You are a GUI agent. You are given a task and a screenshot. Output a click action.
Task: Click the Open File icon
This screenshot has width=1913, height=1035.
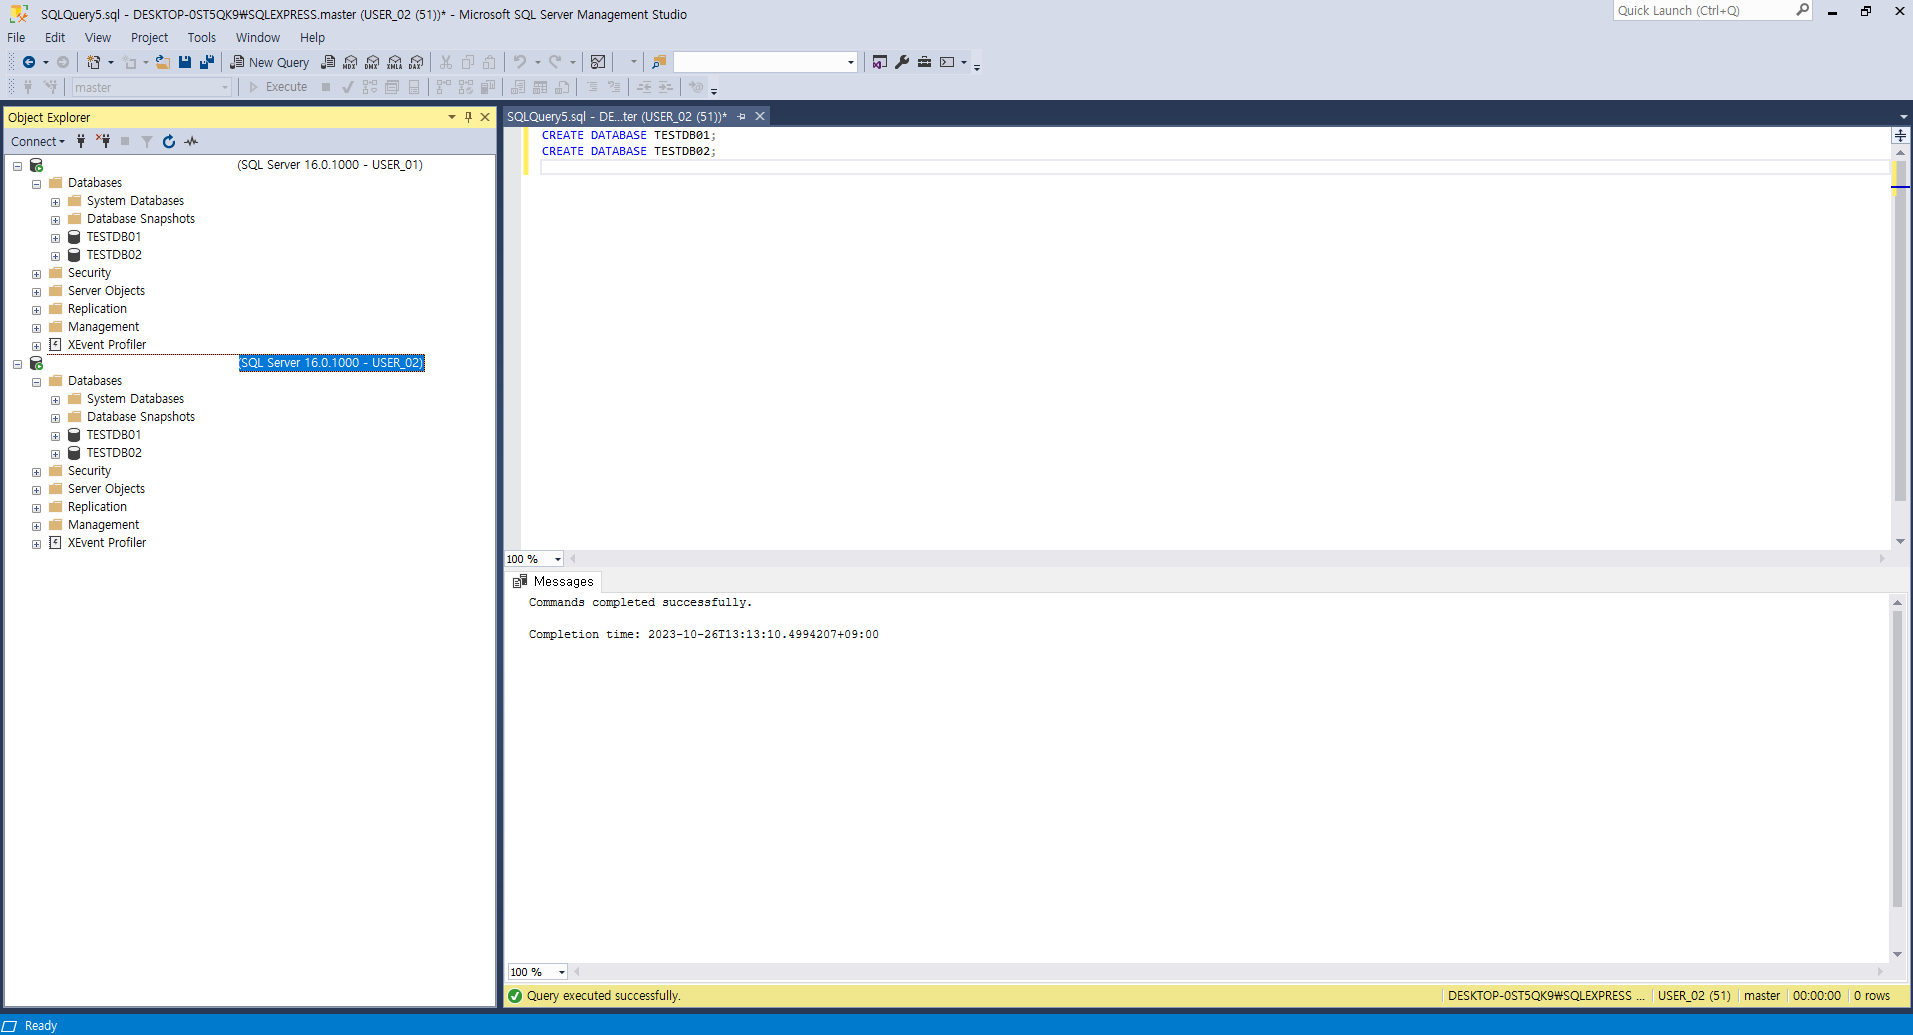[x=162, y=62]
